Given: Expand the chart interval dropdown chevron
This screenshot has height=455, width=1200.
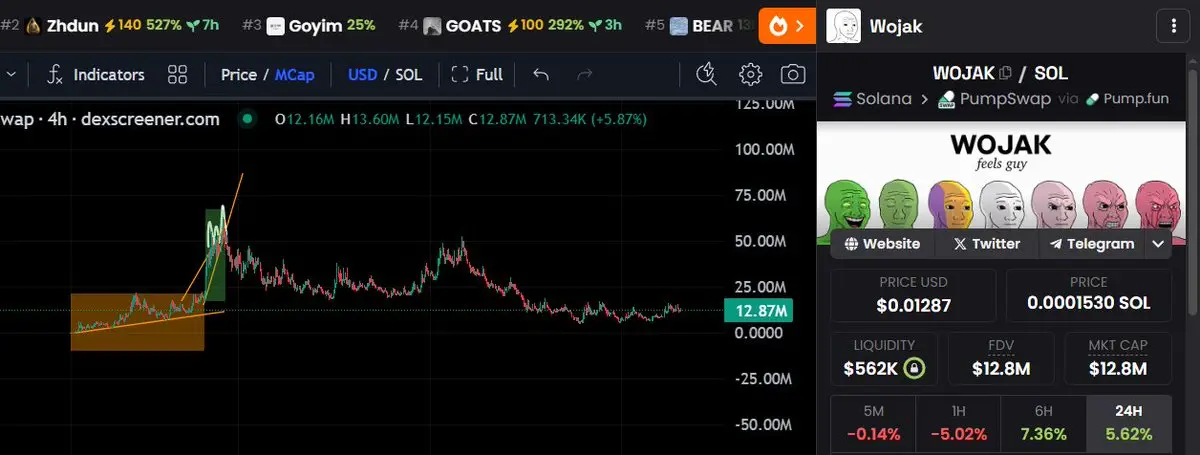Looking at the screenshot, I should (11, 74).
